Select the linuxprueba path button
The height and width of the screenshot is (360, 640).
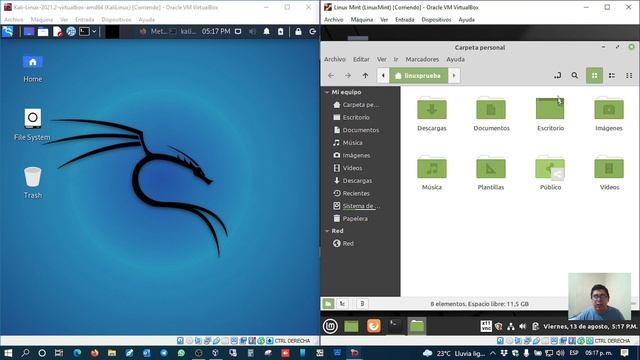(x=418, y=76)
